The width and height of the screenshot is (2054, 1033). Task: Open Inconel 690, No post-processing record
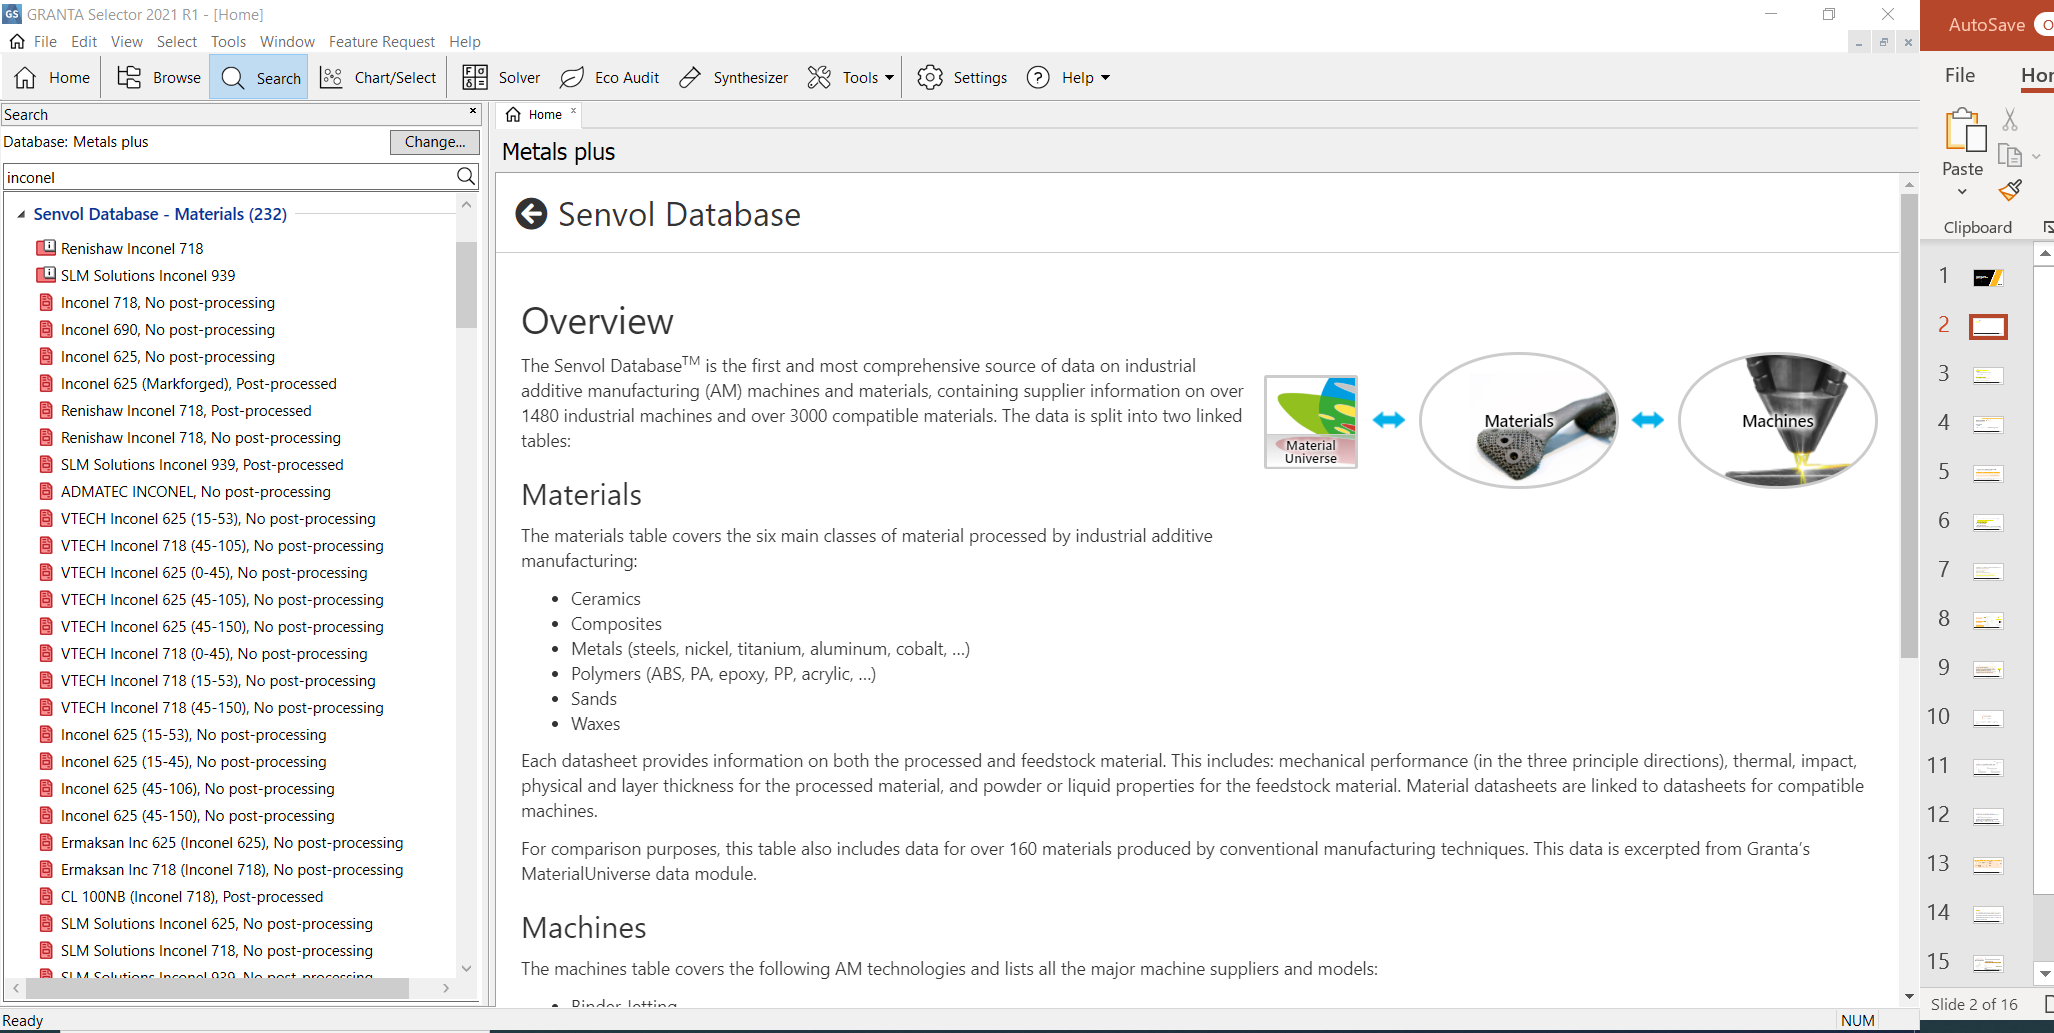(168, 329)
